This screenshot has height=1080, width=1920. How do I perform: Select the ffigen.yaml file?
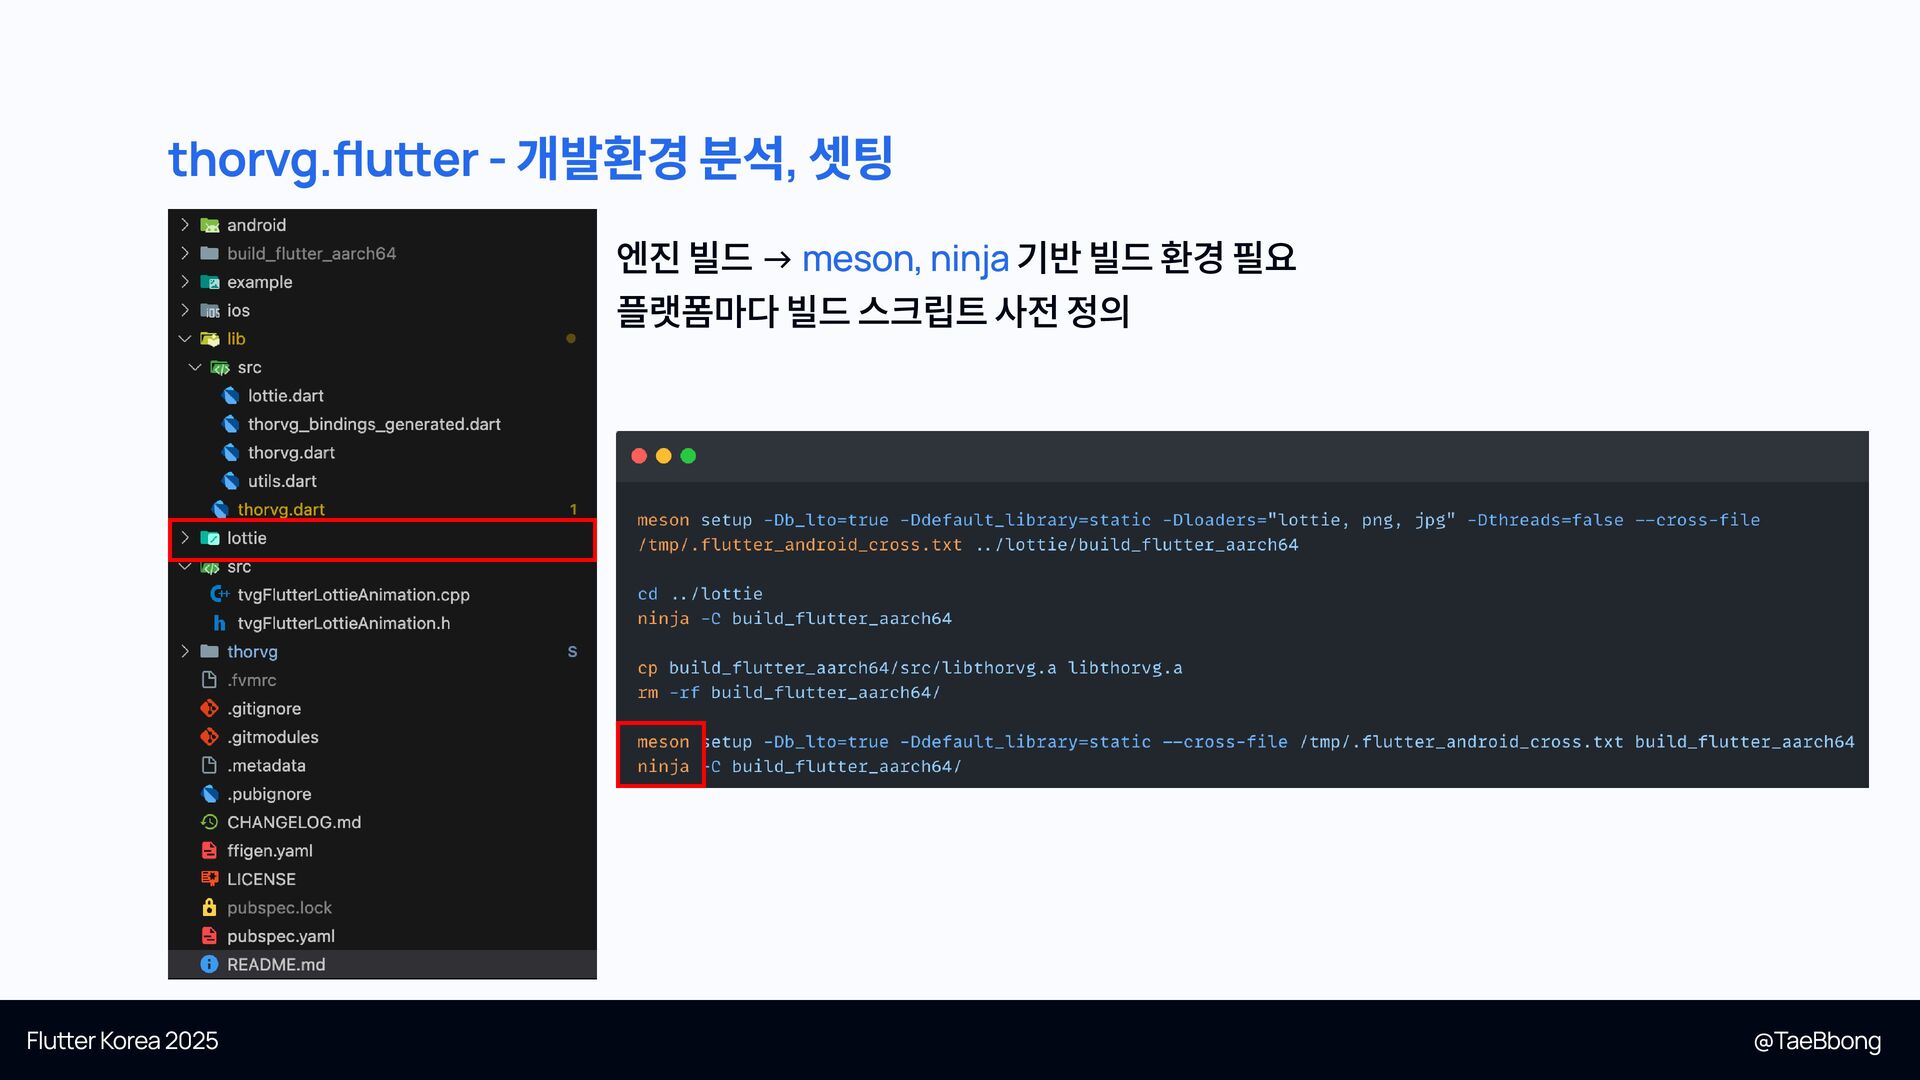pyautogui.click(x=269, y=851)
